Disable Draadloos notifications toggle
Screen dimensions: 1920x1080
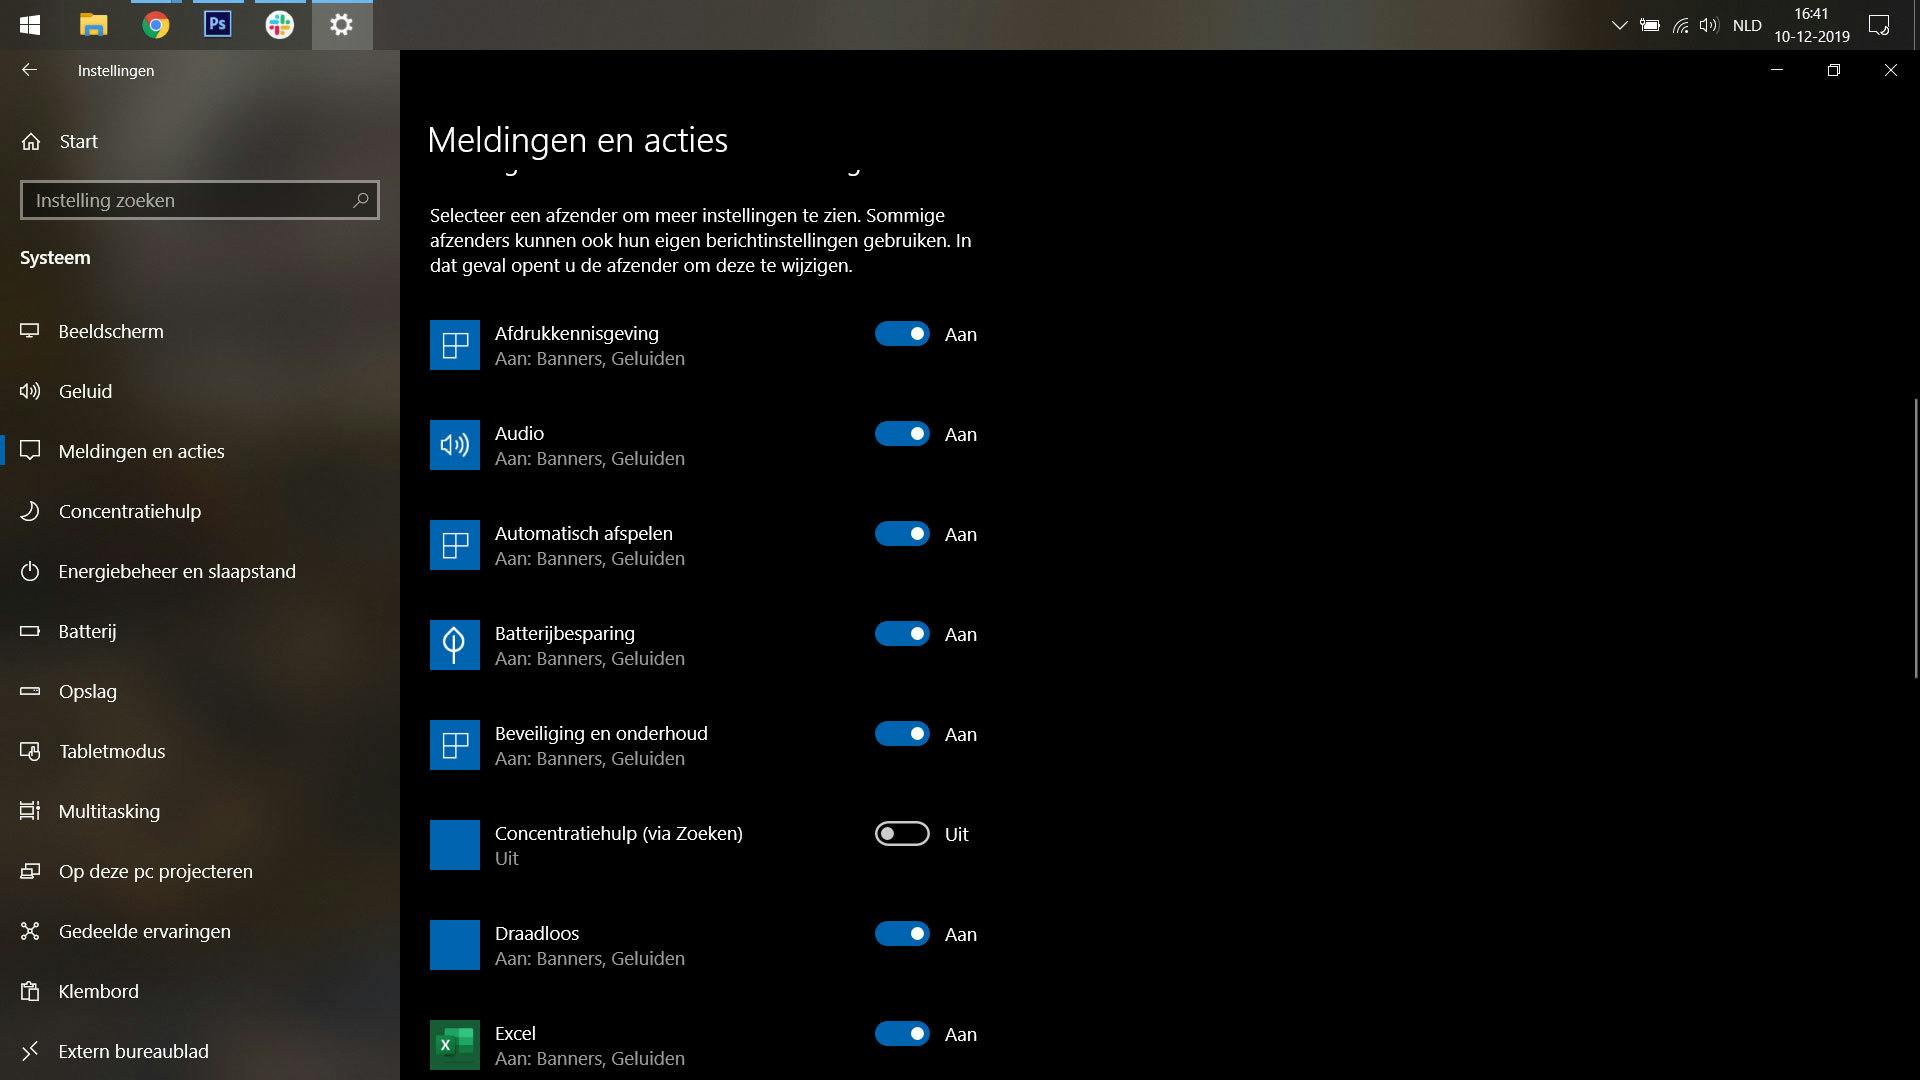(902, 934)
